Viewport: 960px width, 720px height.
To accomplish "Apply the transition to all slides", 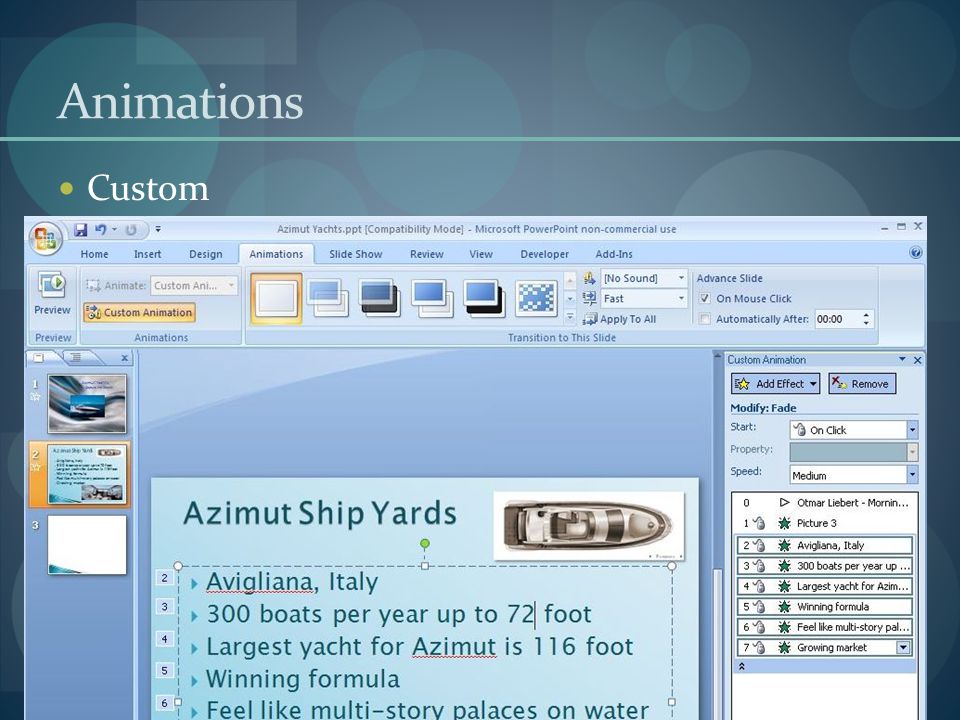I will coord(620,319).
